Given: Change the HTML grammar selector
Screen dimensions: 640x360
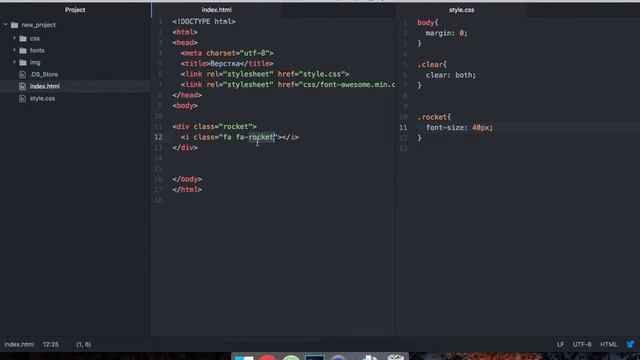Looking at the screenshot, I should click(x=609, y=344).
